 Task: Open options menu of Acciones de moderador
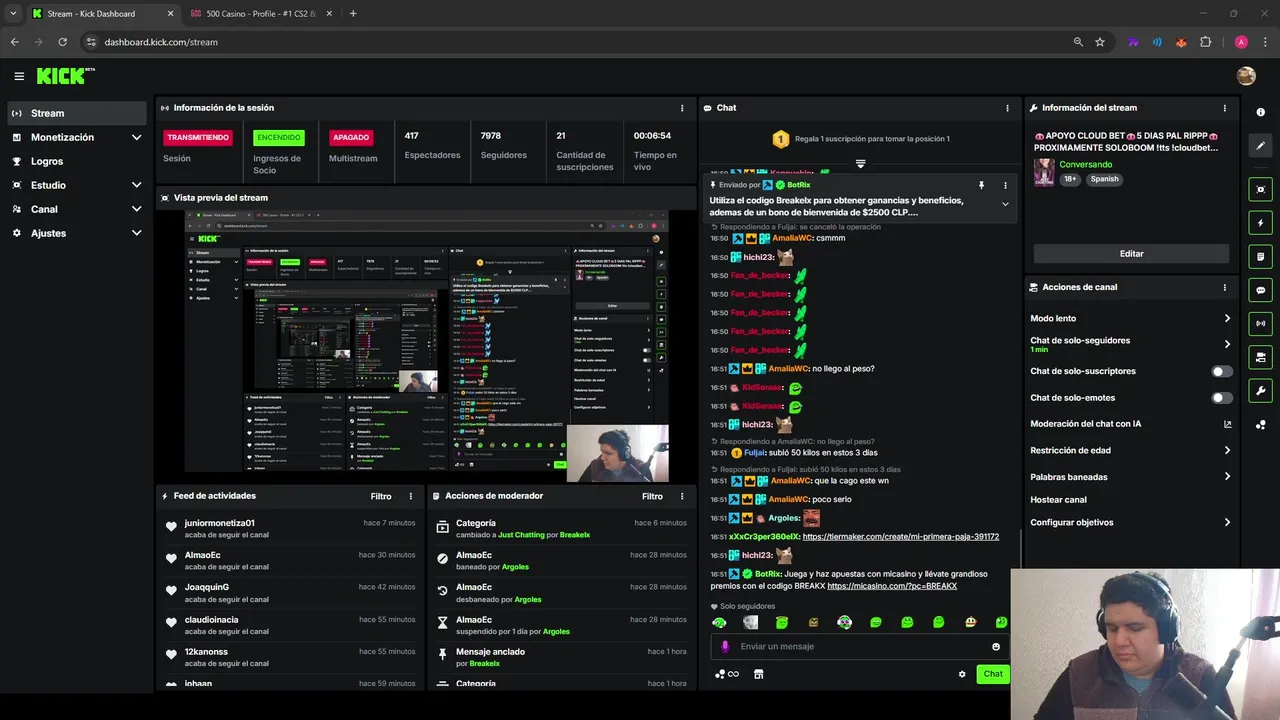(x=682, y=496)
